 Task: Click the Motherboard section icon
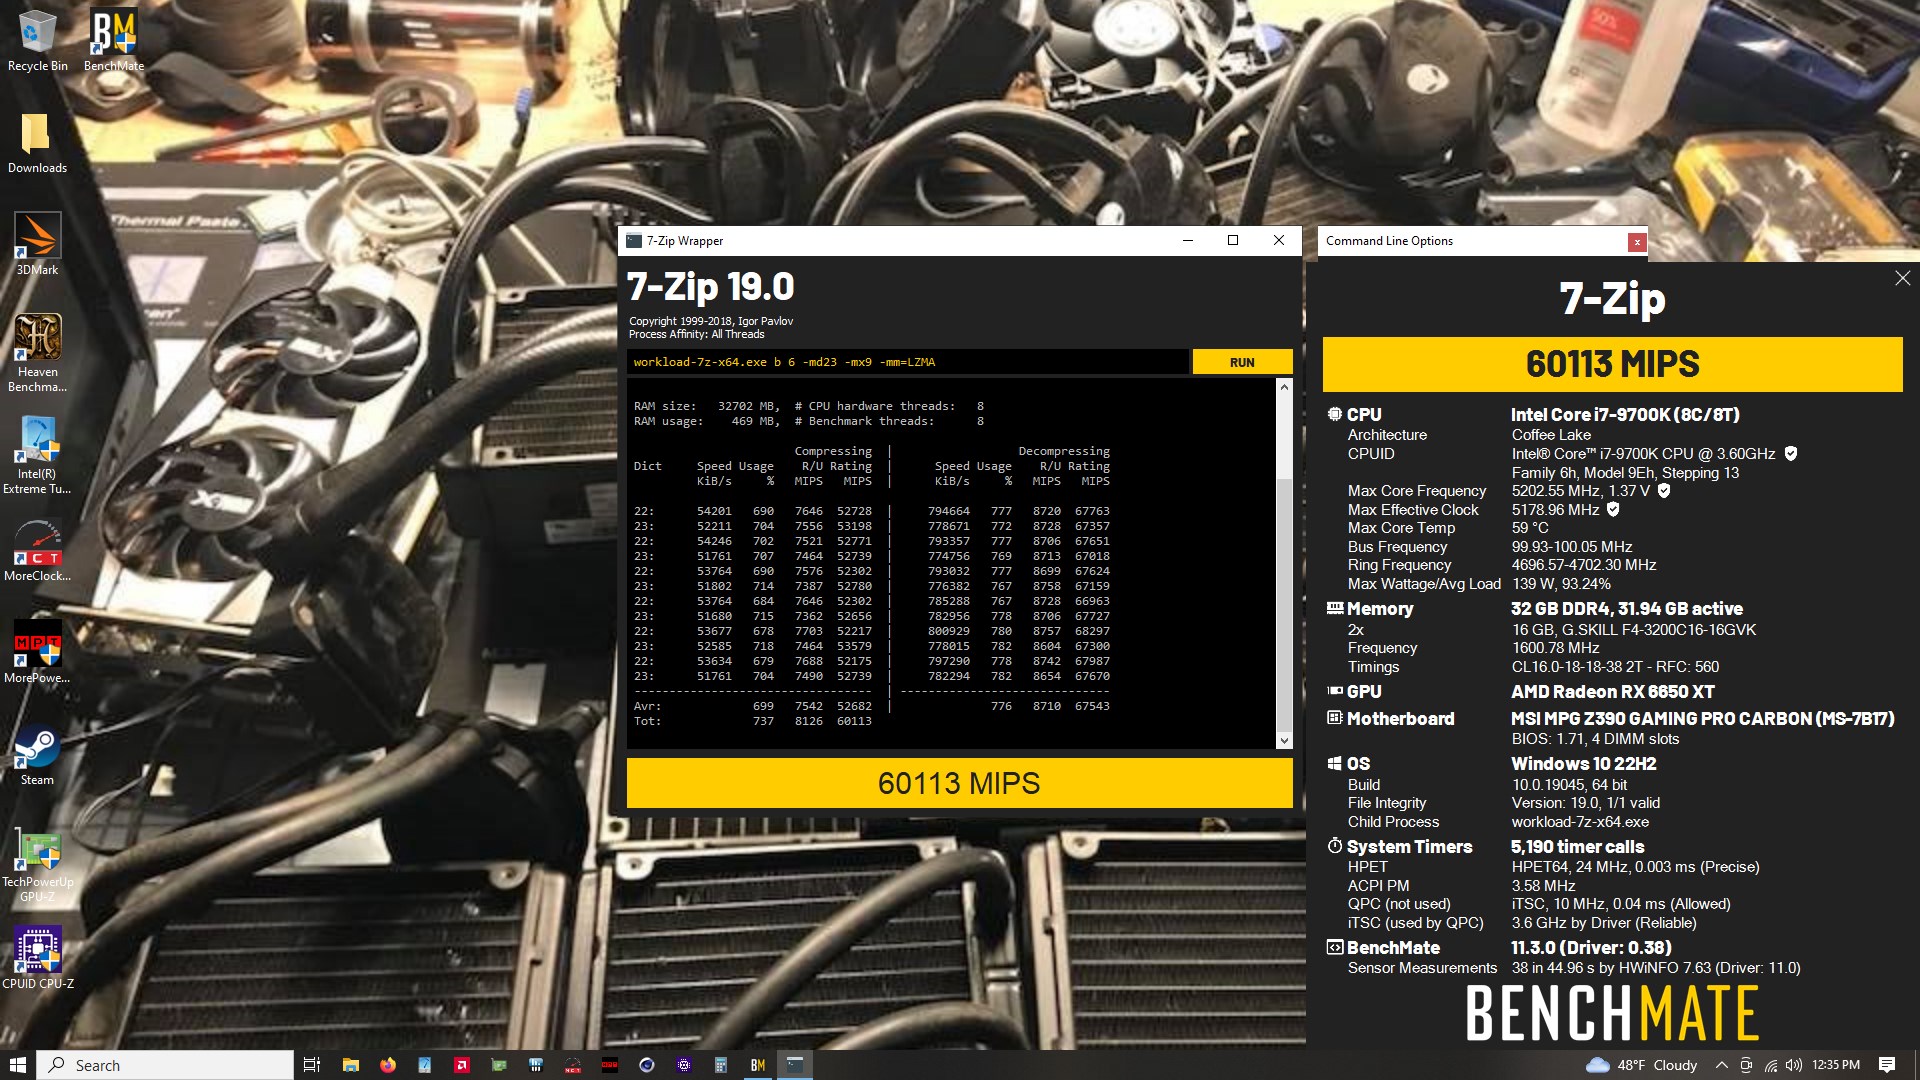[x=1334, y=718]
